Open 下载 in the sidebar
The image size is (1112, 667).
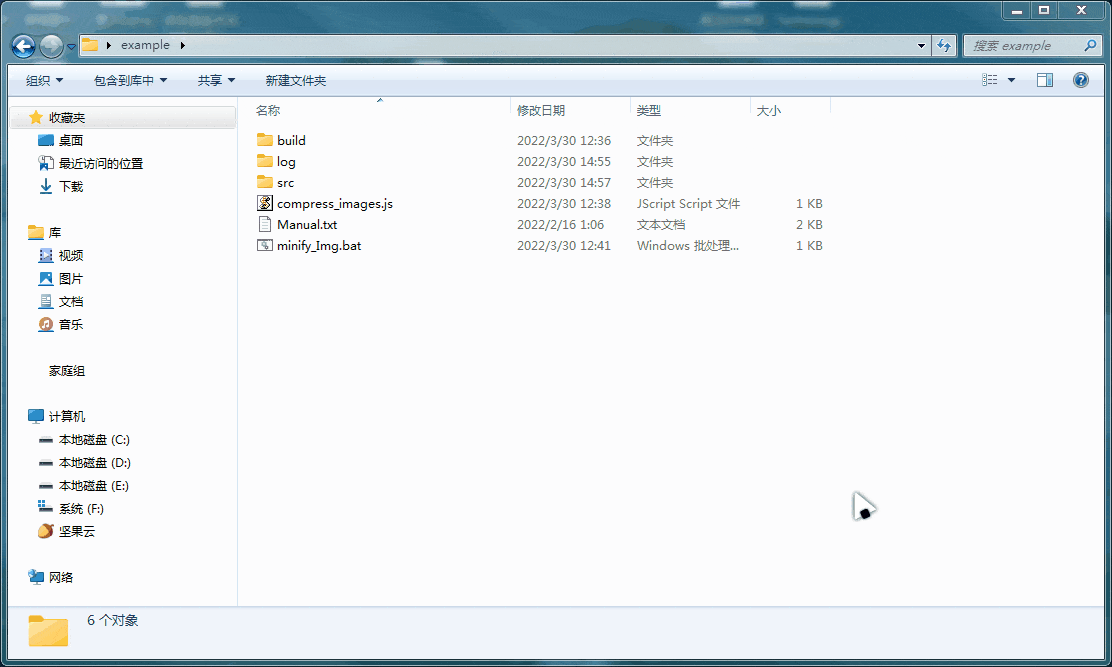click(x=71, y=186)
